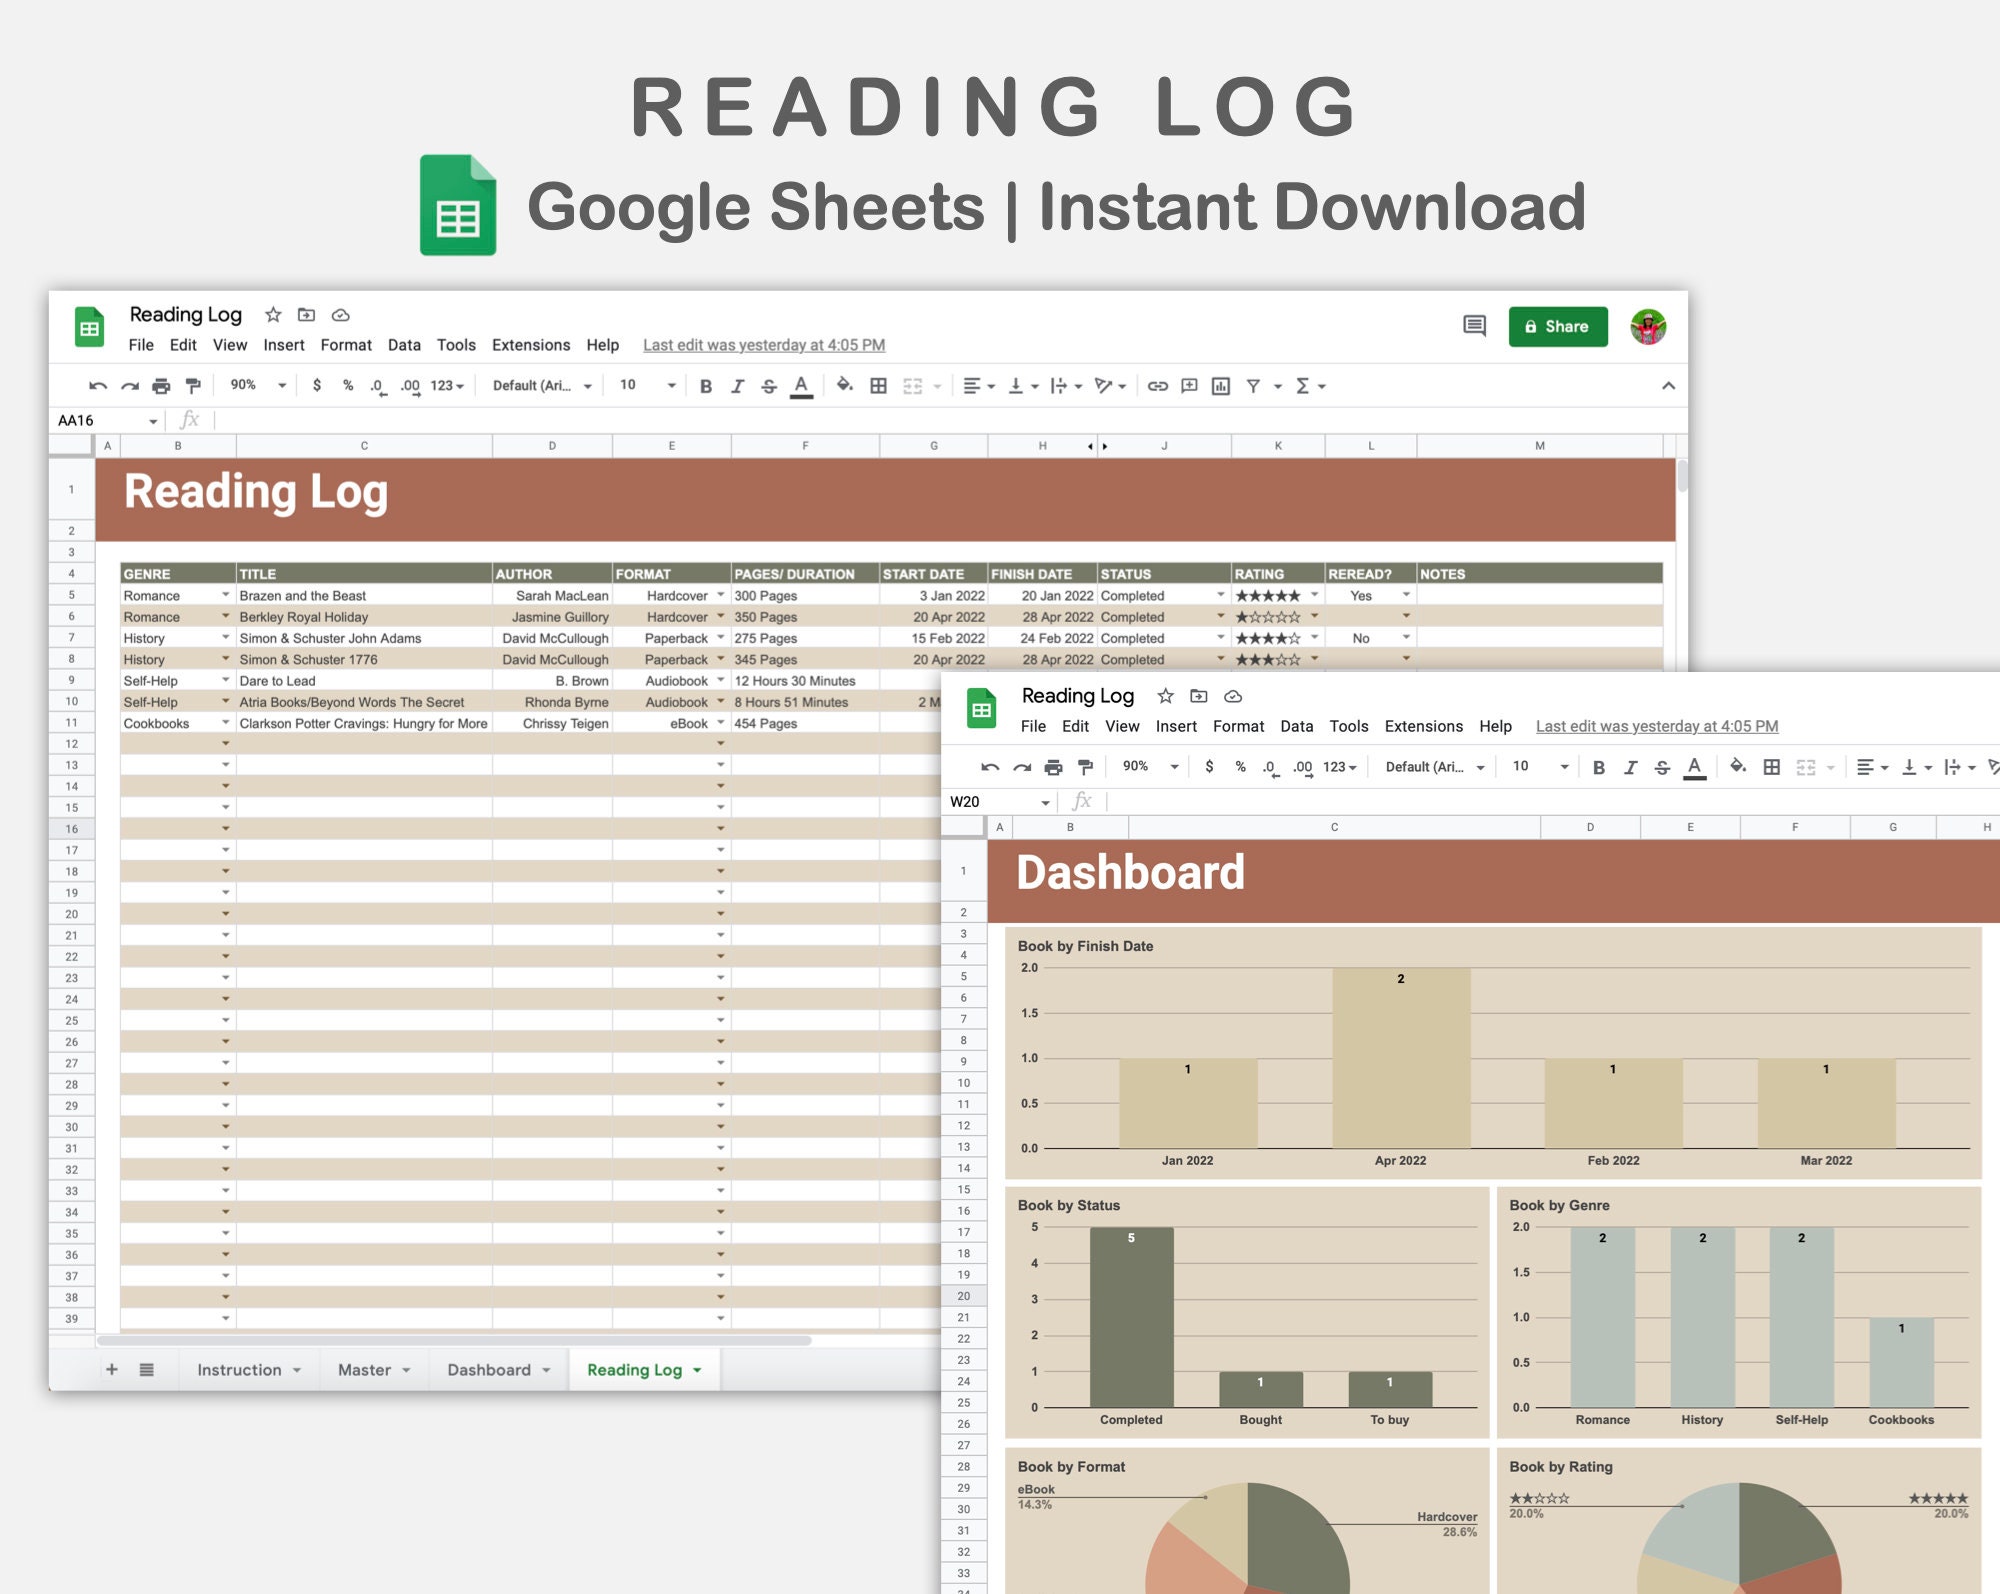Open comment history via the comments icon
The height and width of the screenshot is (1594, 2000).
(1475, 327)
